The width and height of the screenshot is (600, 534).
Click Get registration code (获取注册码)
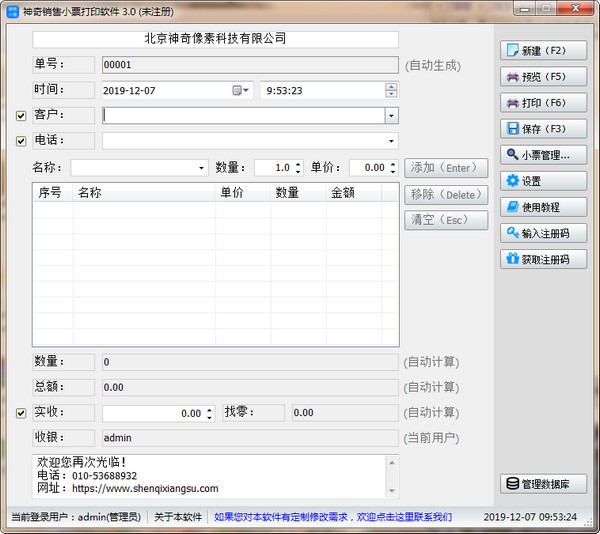[543, 259]
